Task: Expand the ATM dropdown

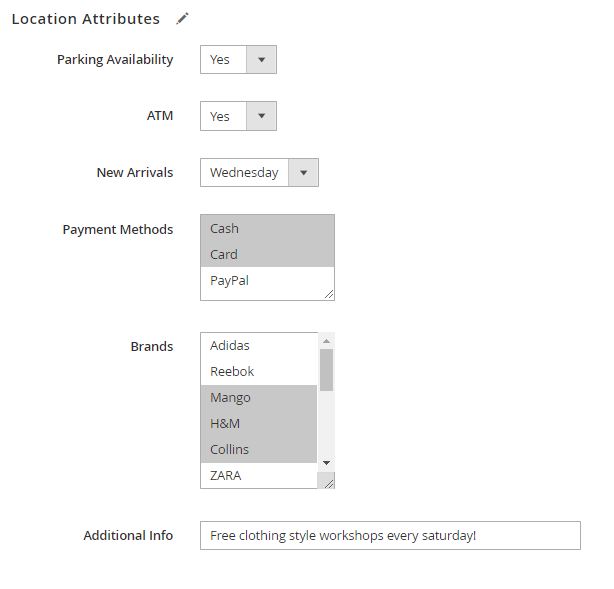Action: coord(238,116)
